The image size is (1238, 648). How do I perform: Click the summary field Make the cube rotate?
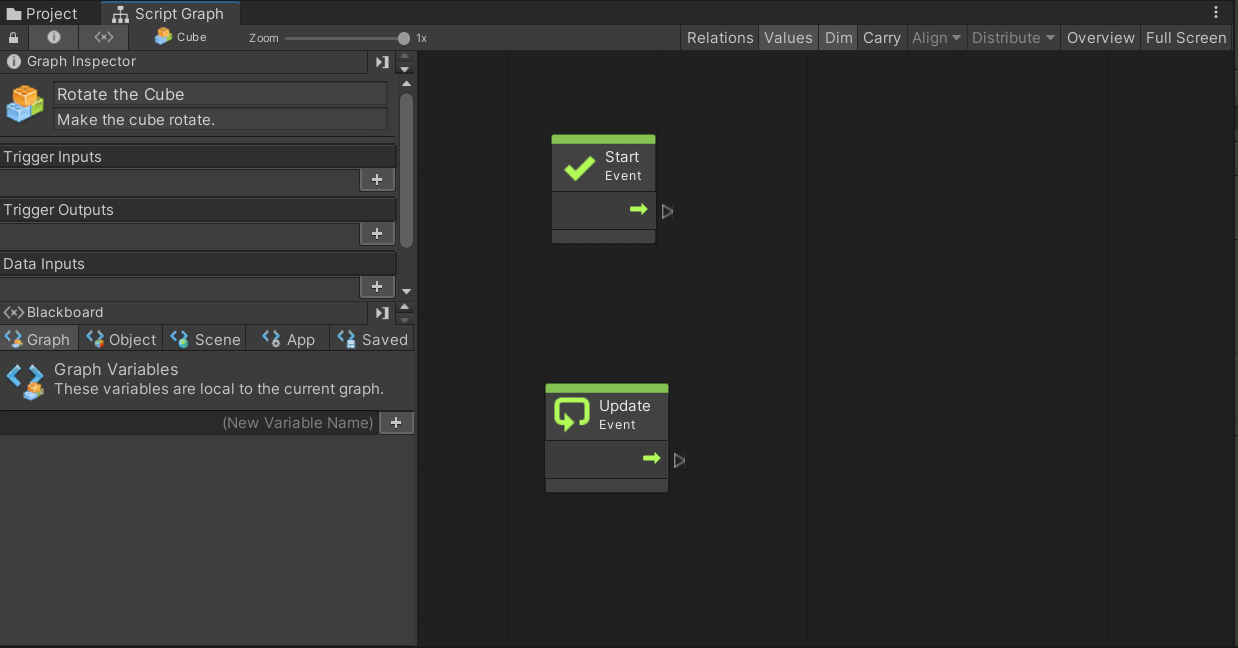coord(220,120)
